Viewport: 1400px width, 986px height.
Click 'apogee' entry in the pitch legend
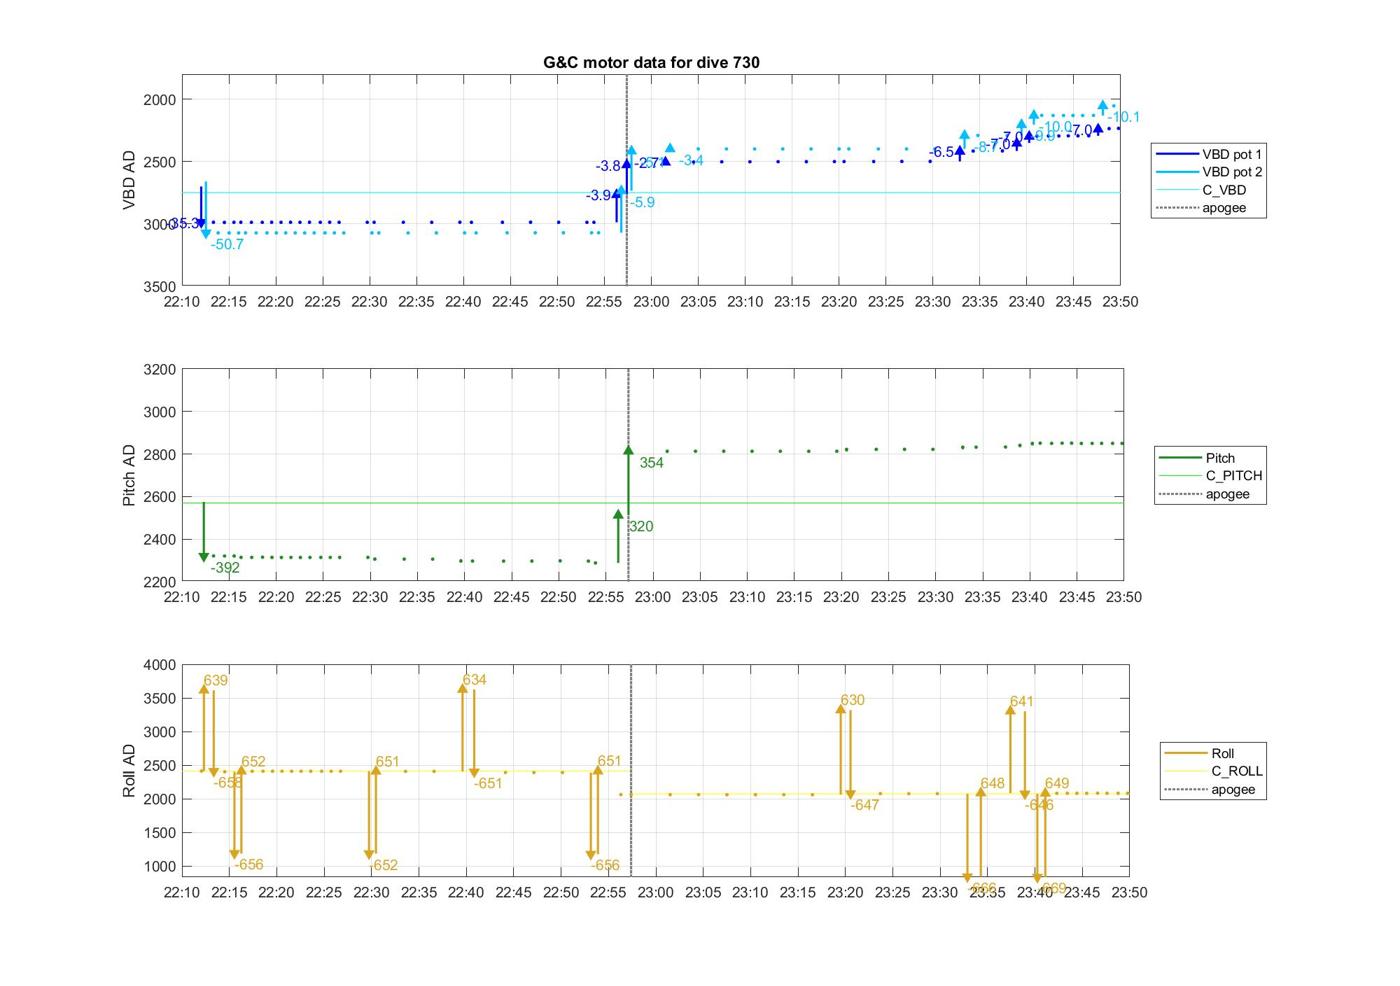(1205, 494)
